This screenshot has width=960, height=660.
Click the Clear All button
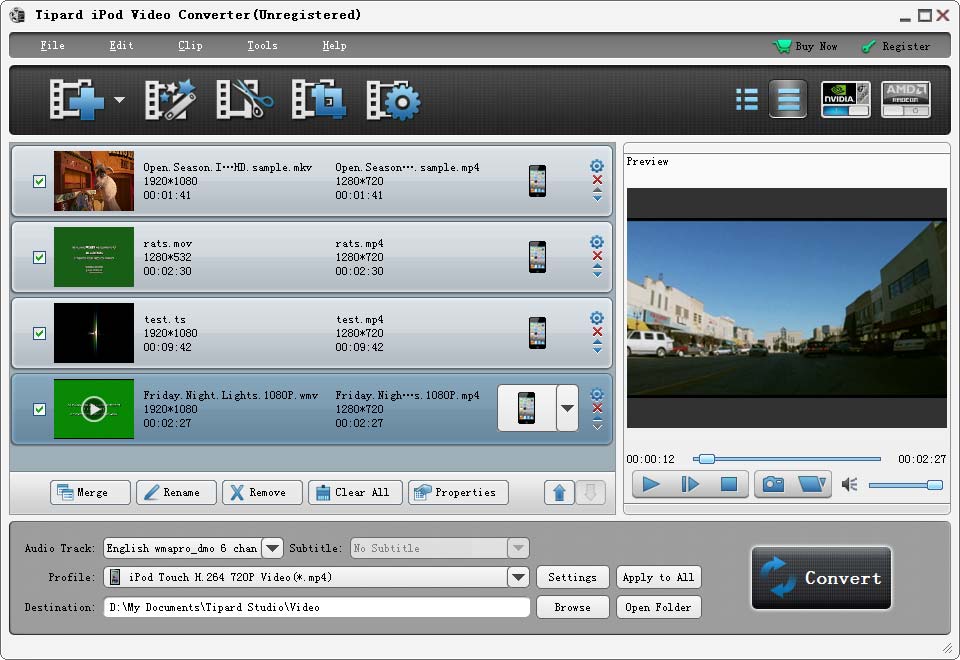click(x=355, y=492)
